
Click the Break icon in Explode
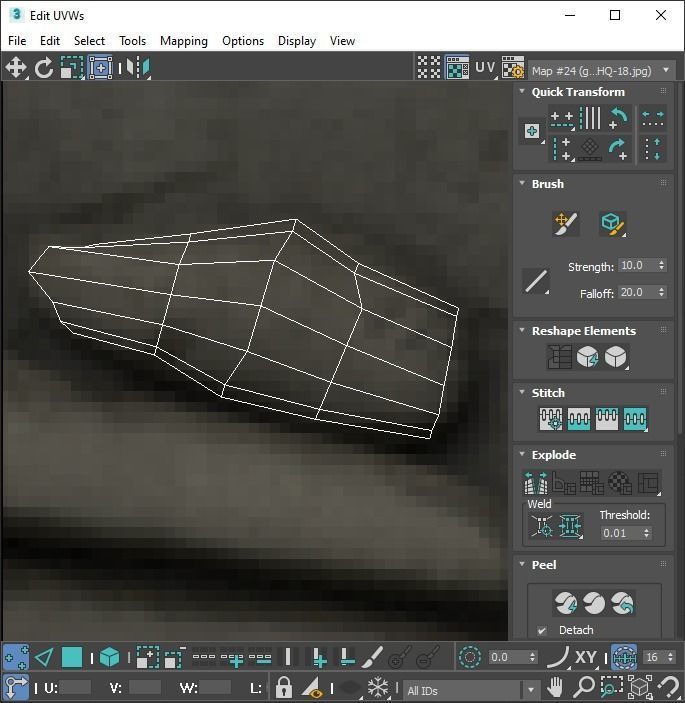pyautogui.click(x=536, y=483)
